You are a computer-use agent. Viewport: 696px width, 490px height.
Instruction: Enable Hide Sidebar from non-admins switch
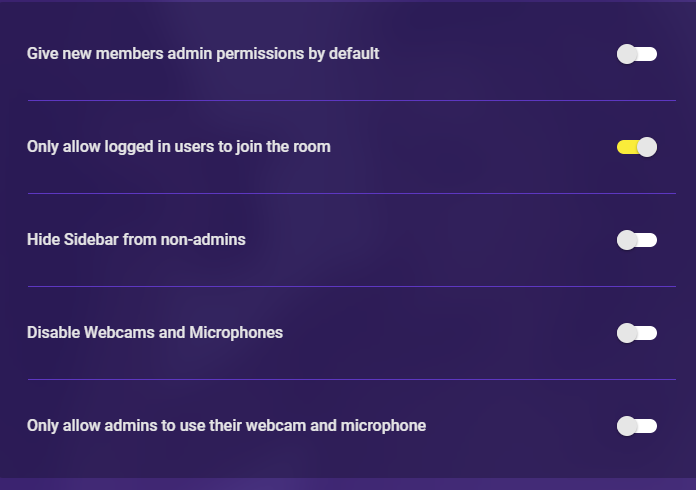point(637,240)
